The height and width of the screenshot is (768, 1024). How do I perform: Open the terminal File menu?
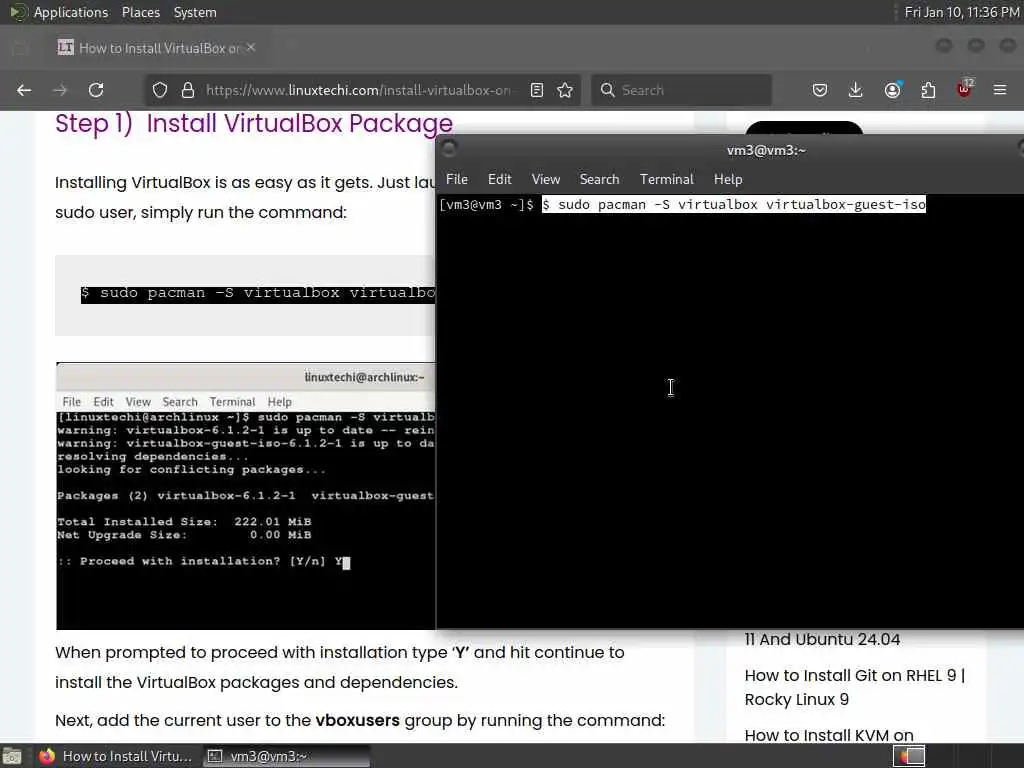point(456,179)
